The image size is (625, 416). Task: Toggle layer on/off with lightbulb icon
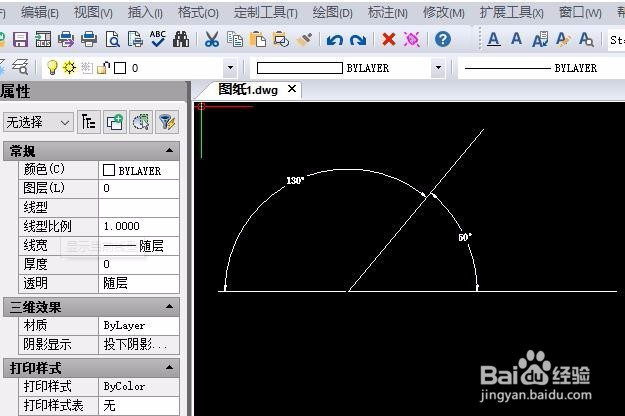52,68
